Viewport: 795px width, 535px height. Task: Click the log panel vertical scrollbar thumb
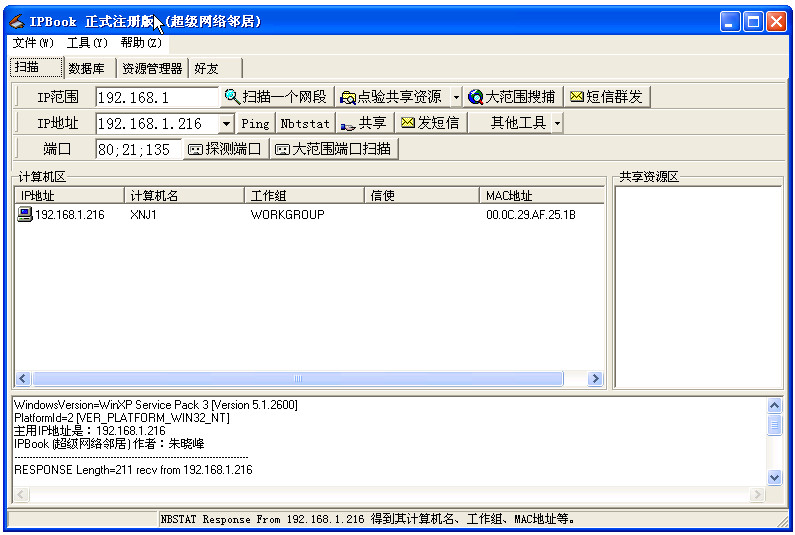pyautogui.click(x=774, y=425)
